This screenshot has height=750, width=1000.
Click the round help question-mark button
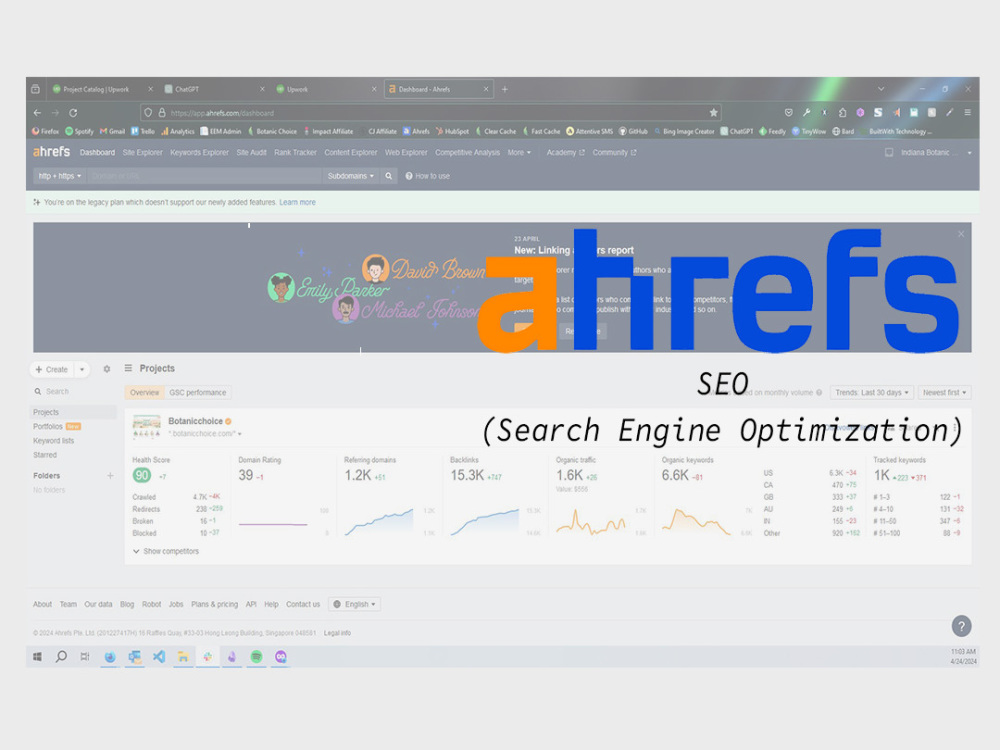(961, 626)
